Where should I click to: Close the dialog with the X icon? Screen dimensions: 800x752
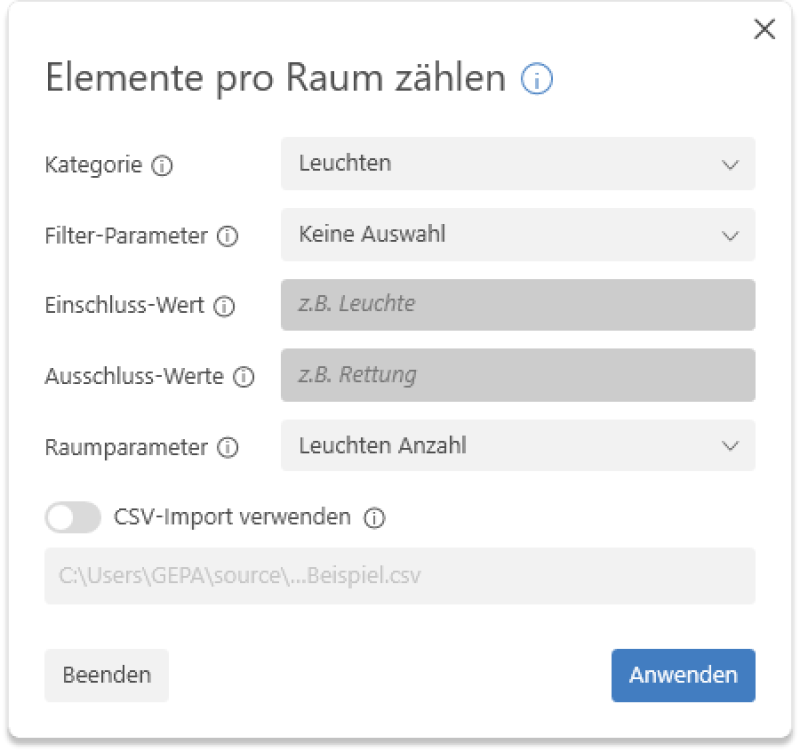coord(764,30)
